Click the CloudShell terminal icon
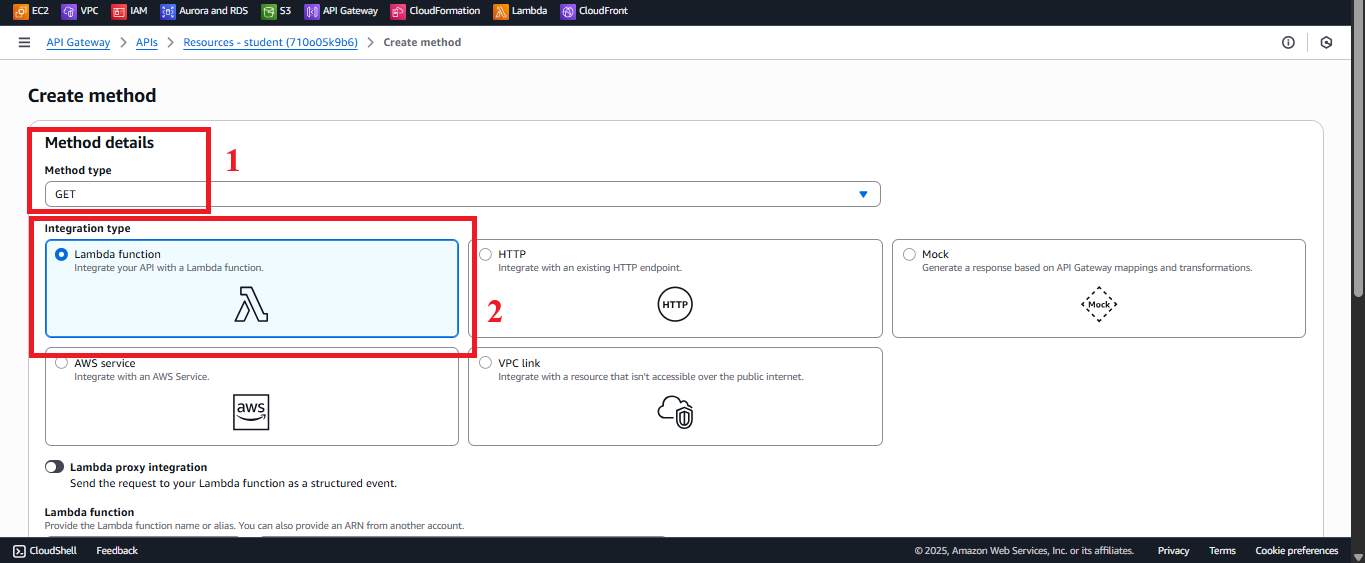The width and height of the screenshot is (1365, 563). 19,550
